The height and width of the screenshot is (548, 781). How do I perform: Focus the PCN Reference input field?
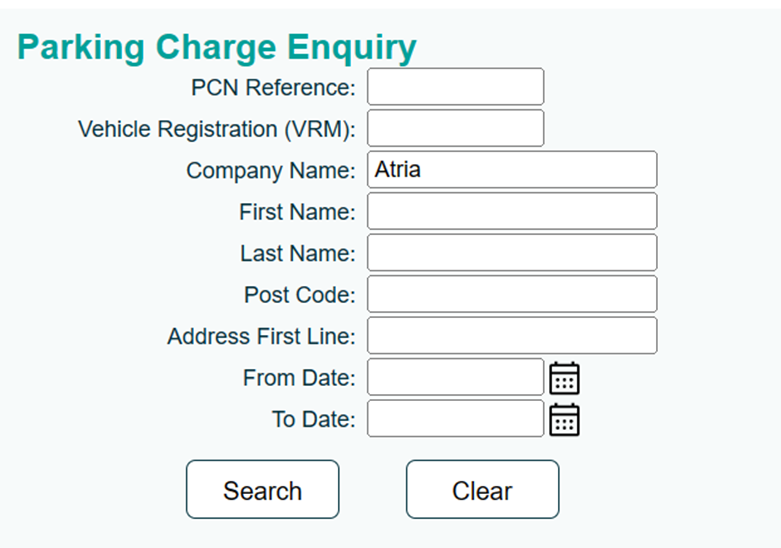[x=456, y=87]
